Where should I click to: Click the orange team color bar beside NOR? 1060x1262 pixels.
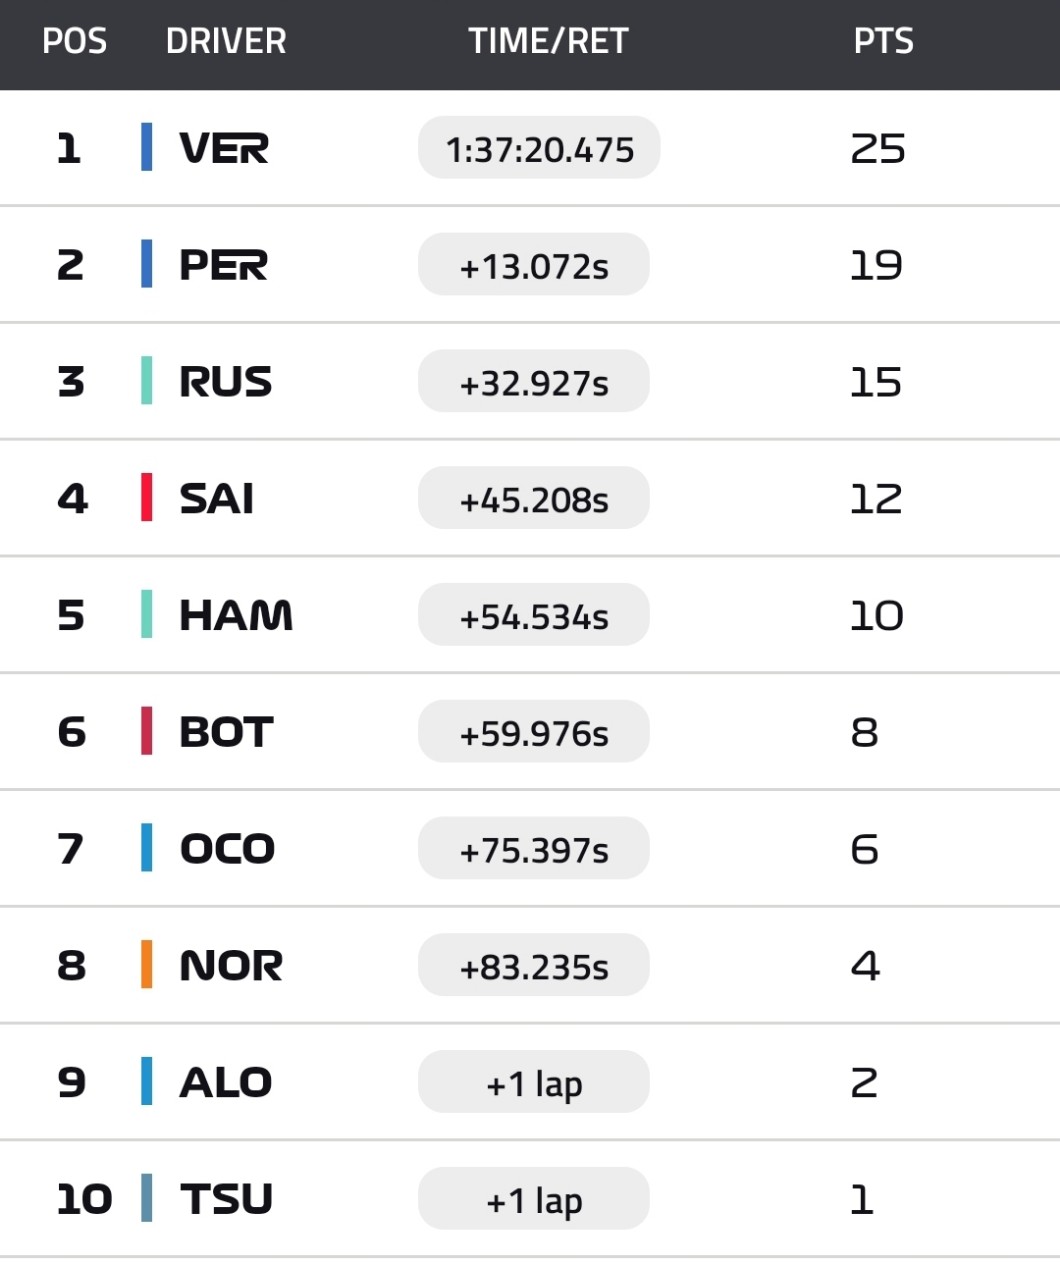[147, 965]
